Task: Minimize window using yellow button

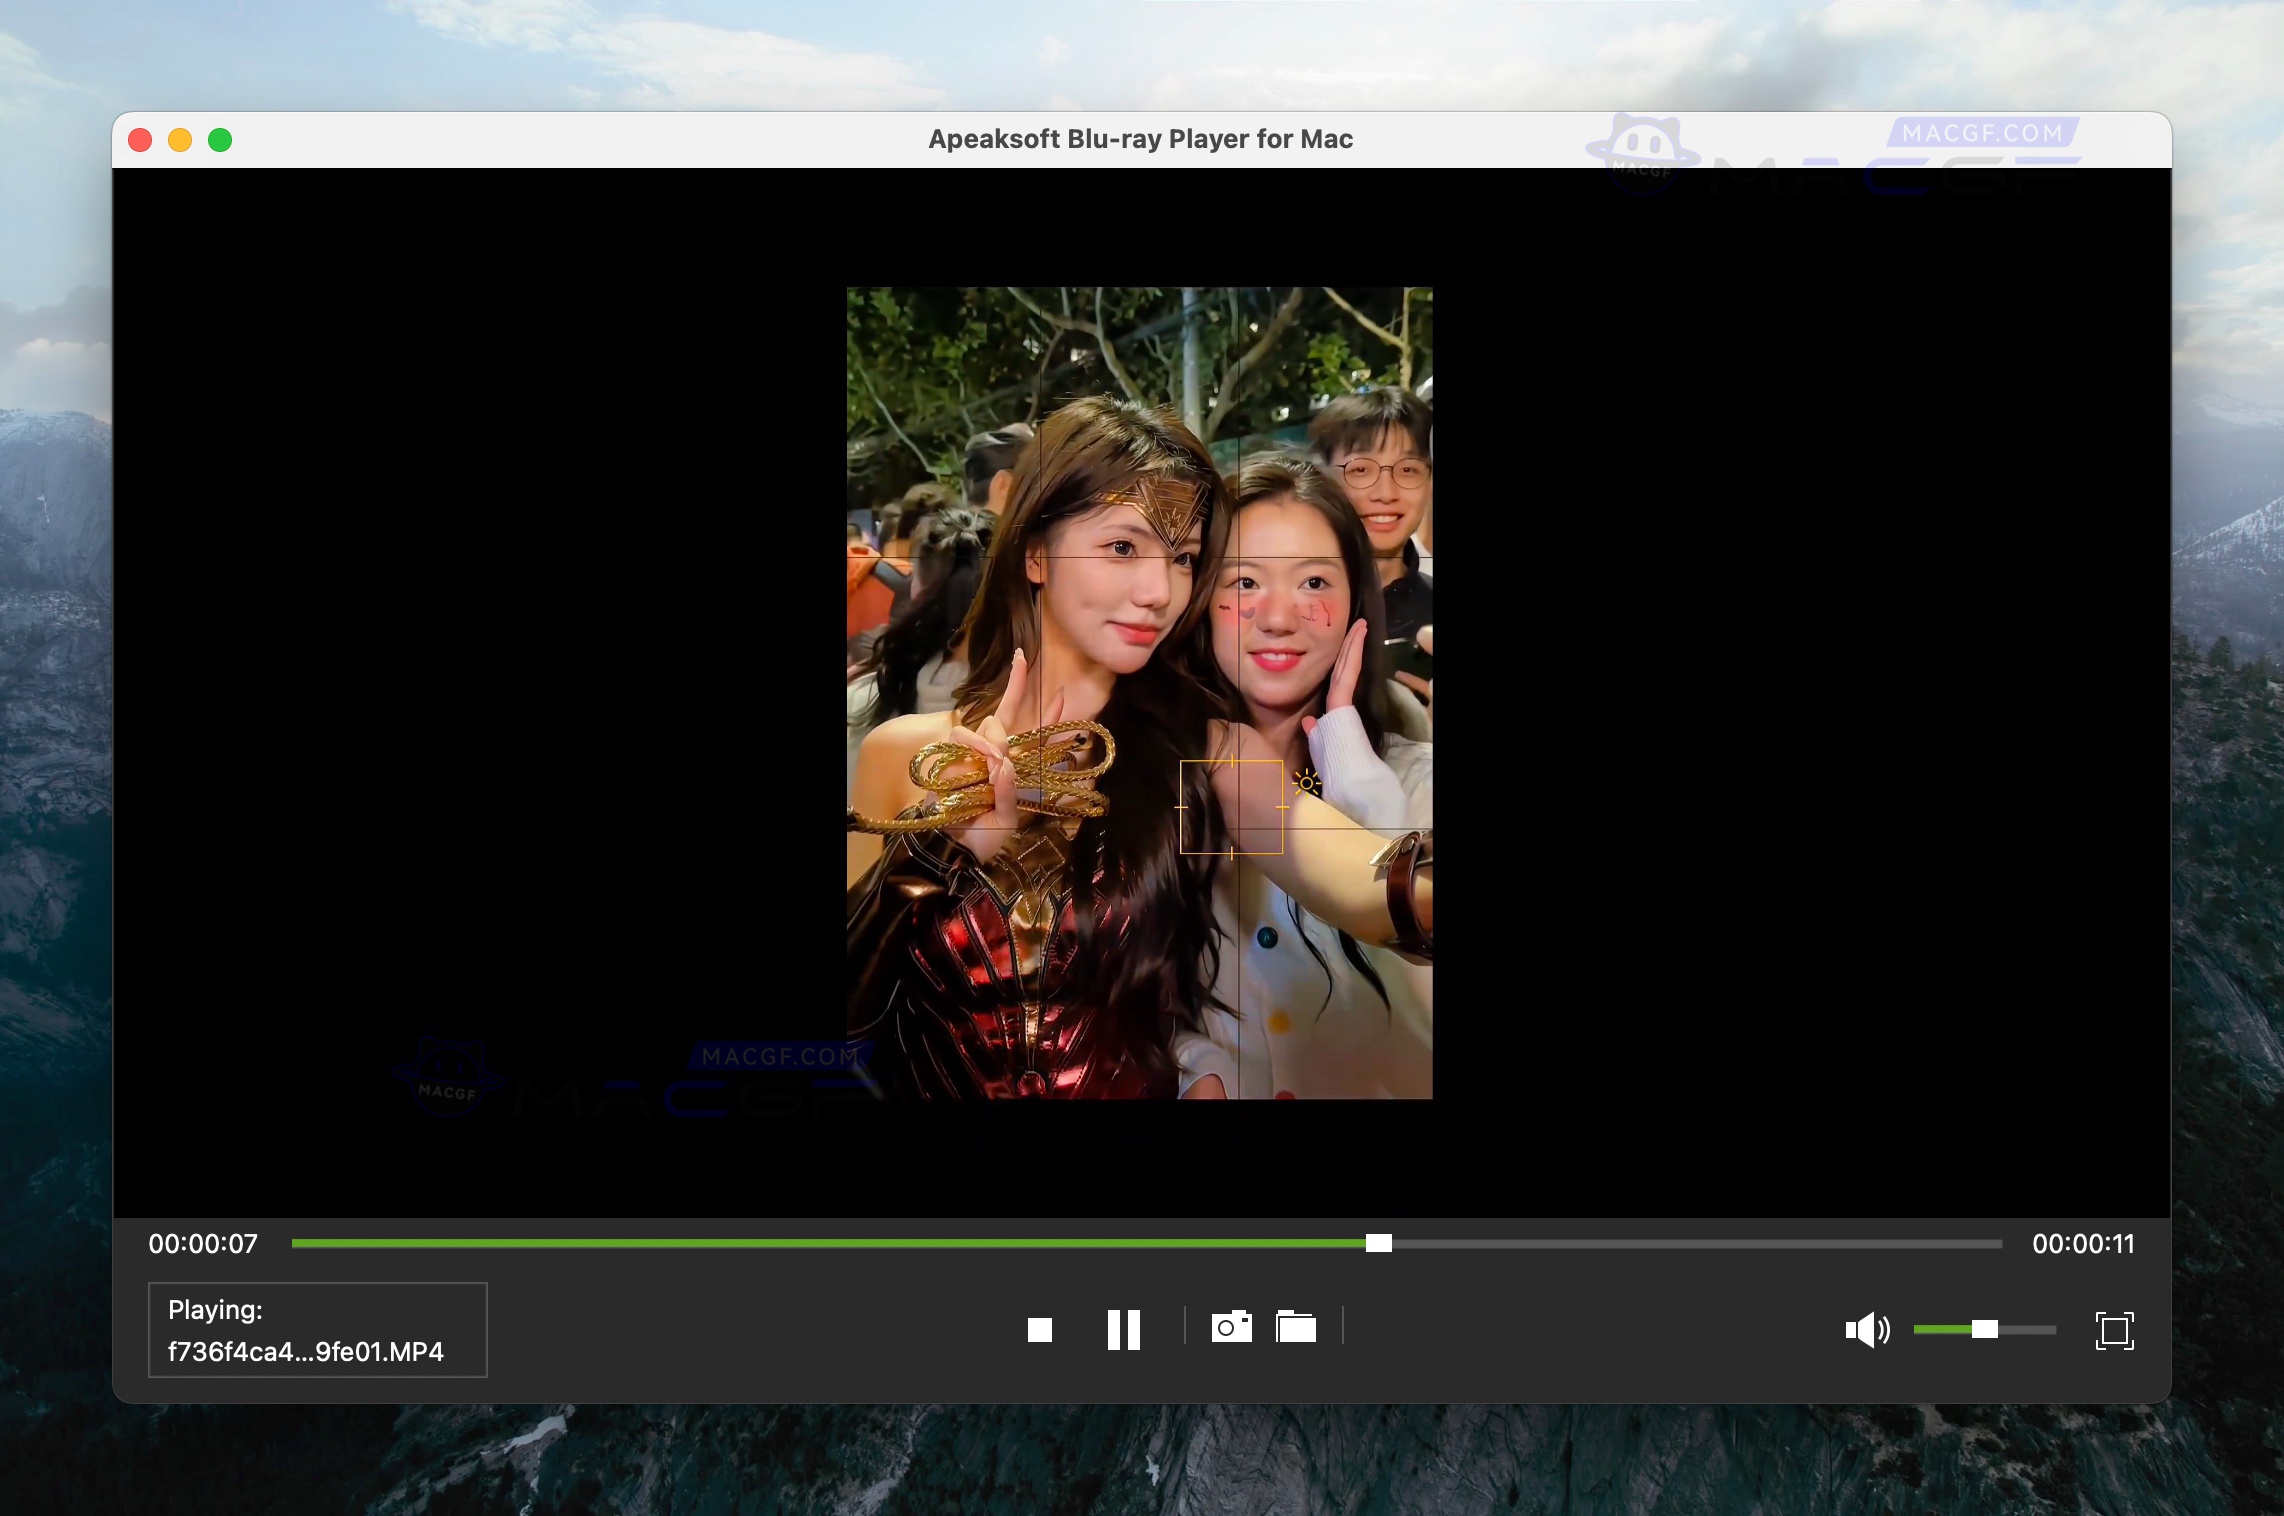Action: pyautogui.click(x=180, y=140)
